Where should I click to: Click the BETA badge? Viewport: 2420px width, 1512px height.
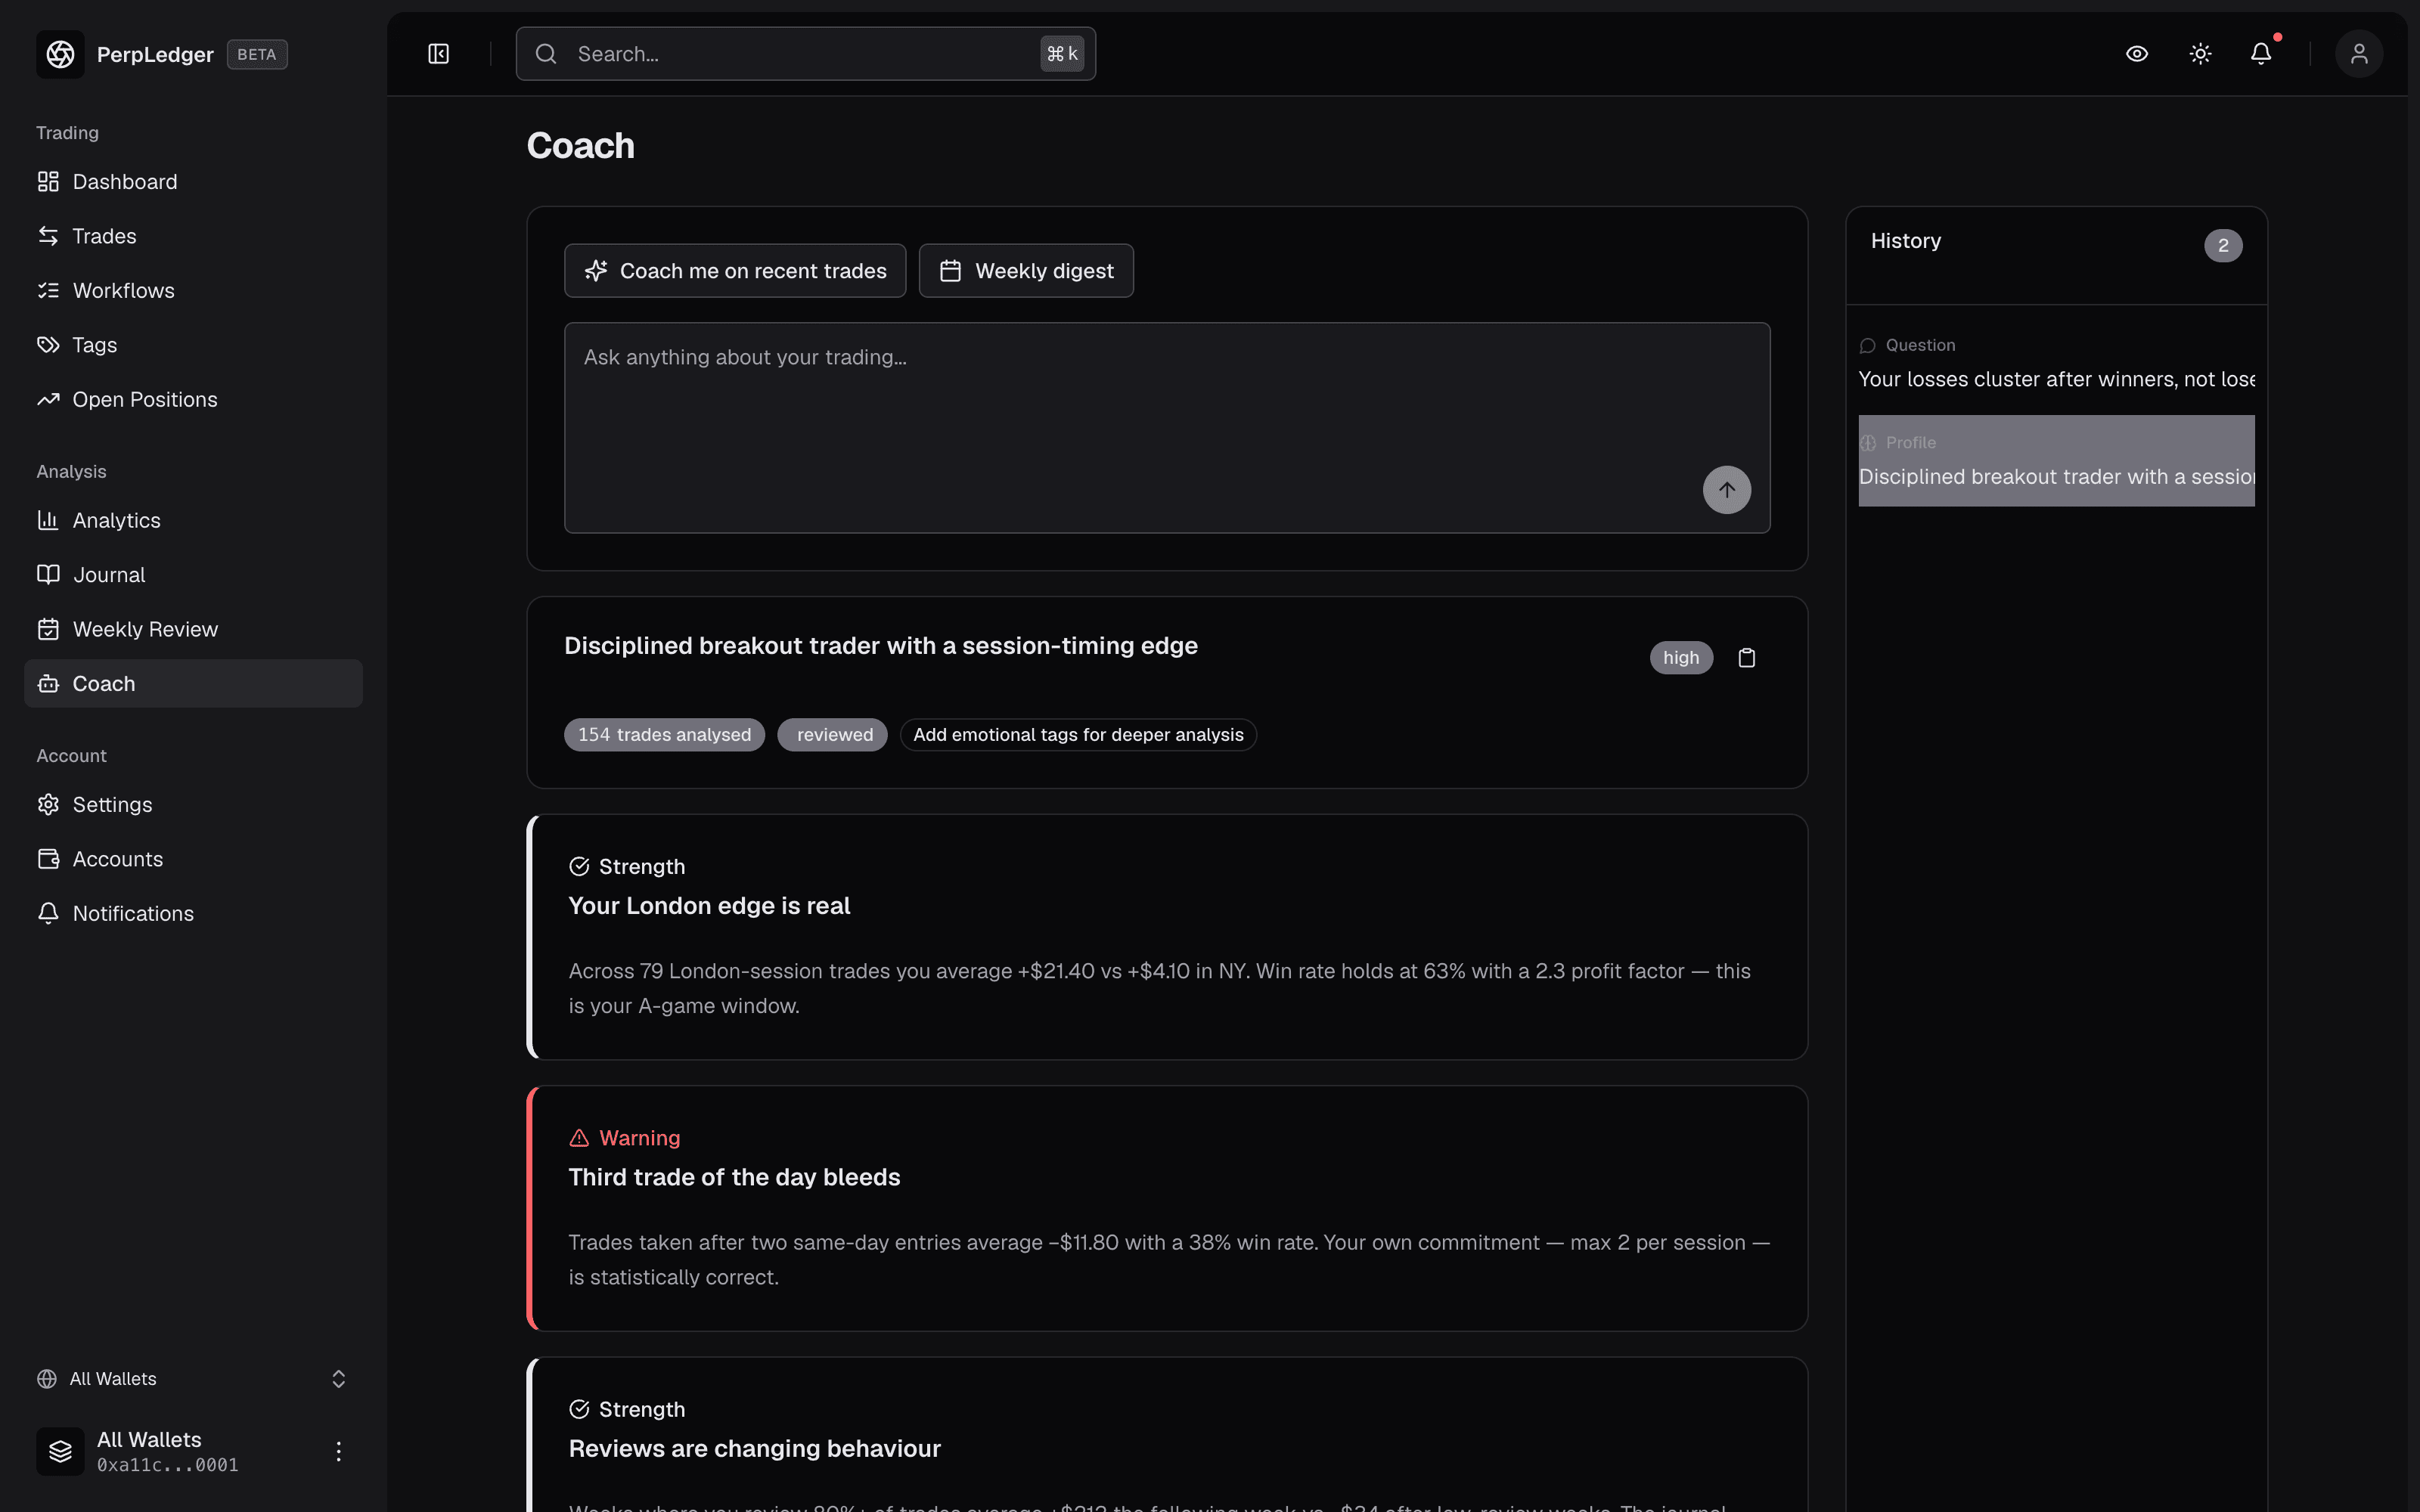point(257,54)
